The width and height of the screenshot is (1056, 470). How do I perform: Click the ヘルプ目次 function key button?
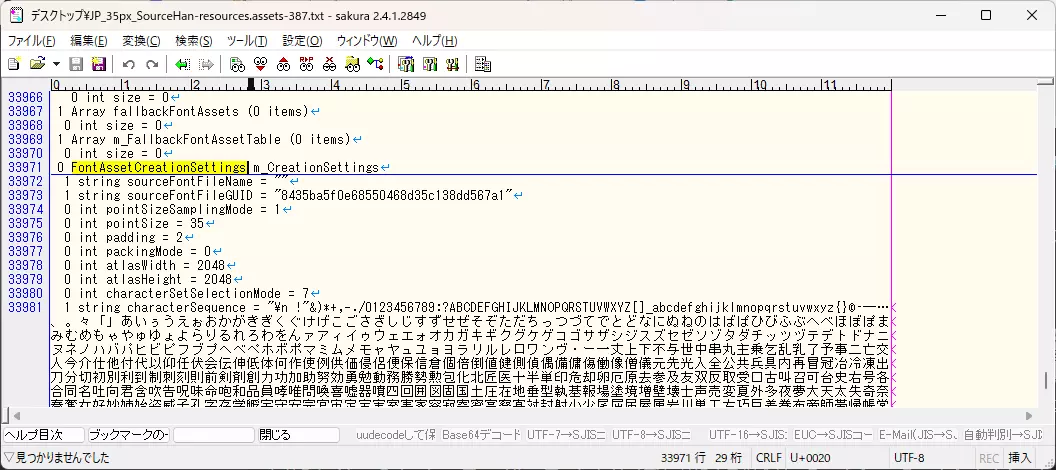[44, 435]
